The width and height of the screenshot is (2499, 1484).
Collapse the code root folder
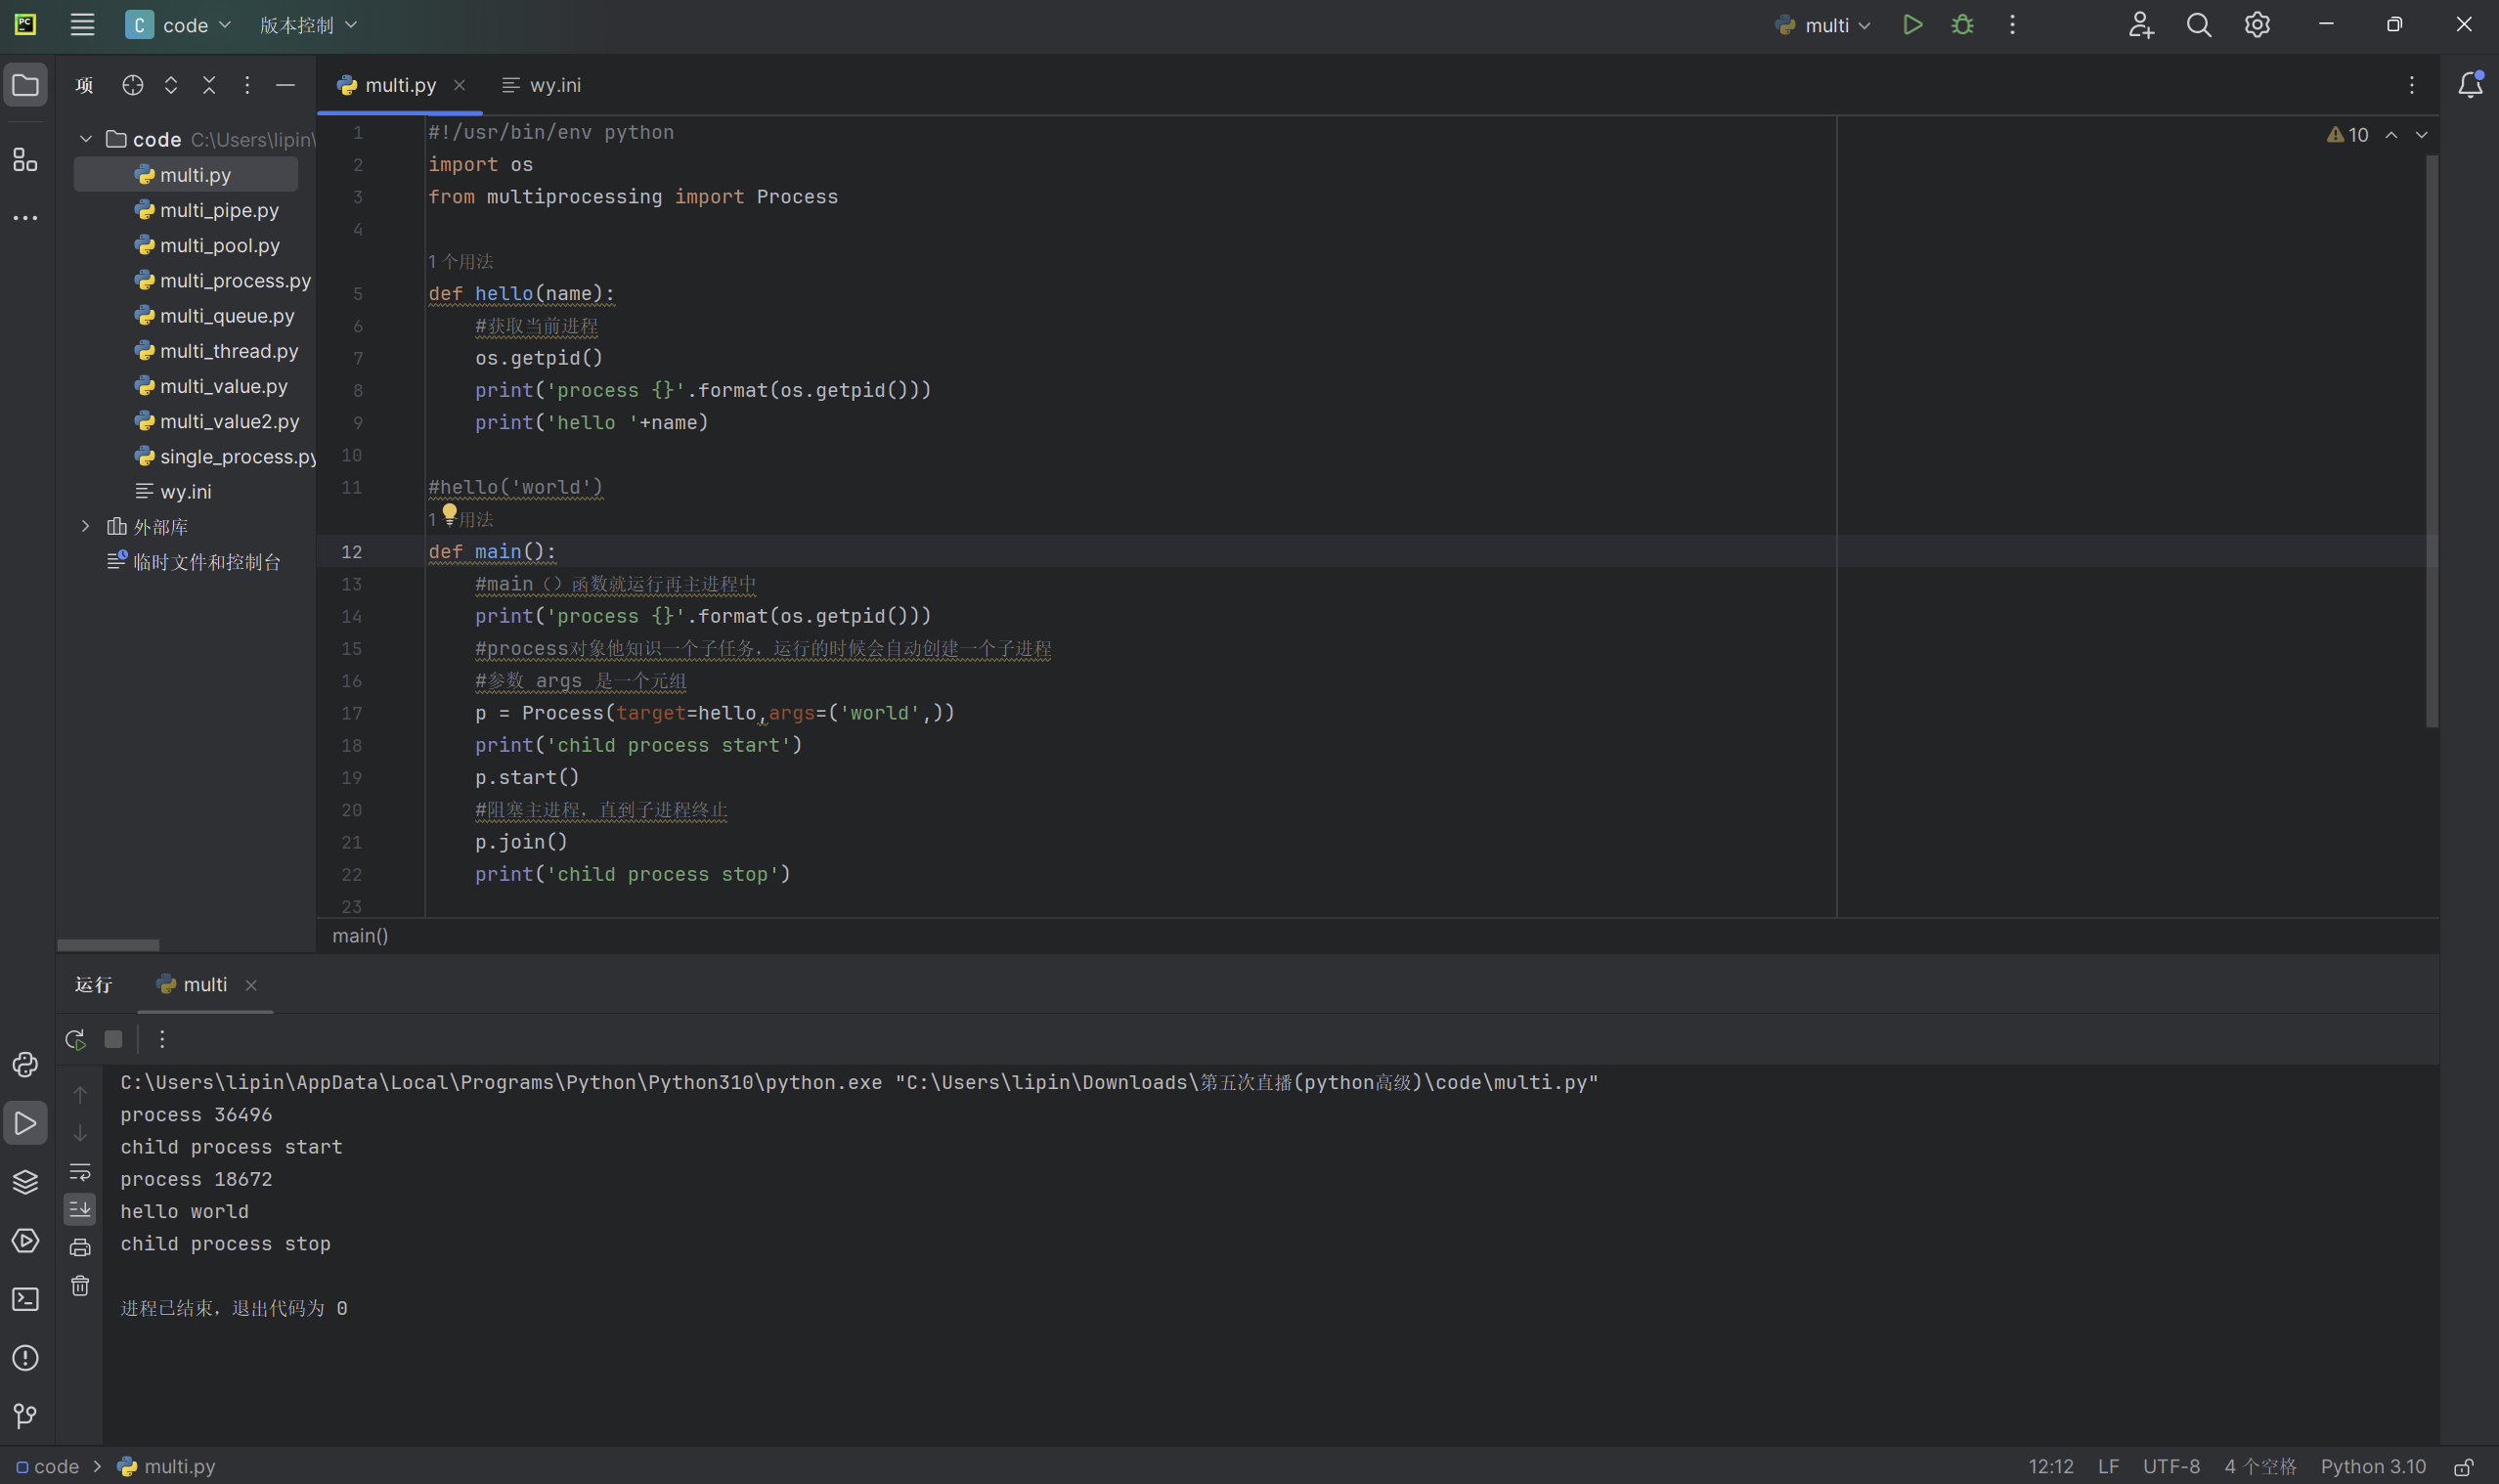point(86,139)
